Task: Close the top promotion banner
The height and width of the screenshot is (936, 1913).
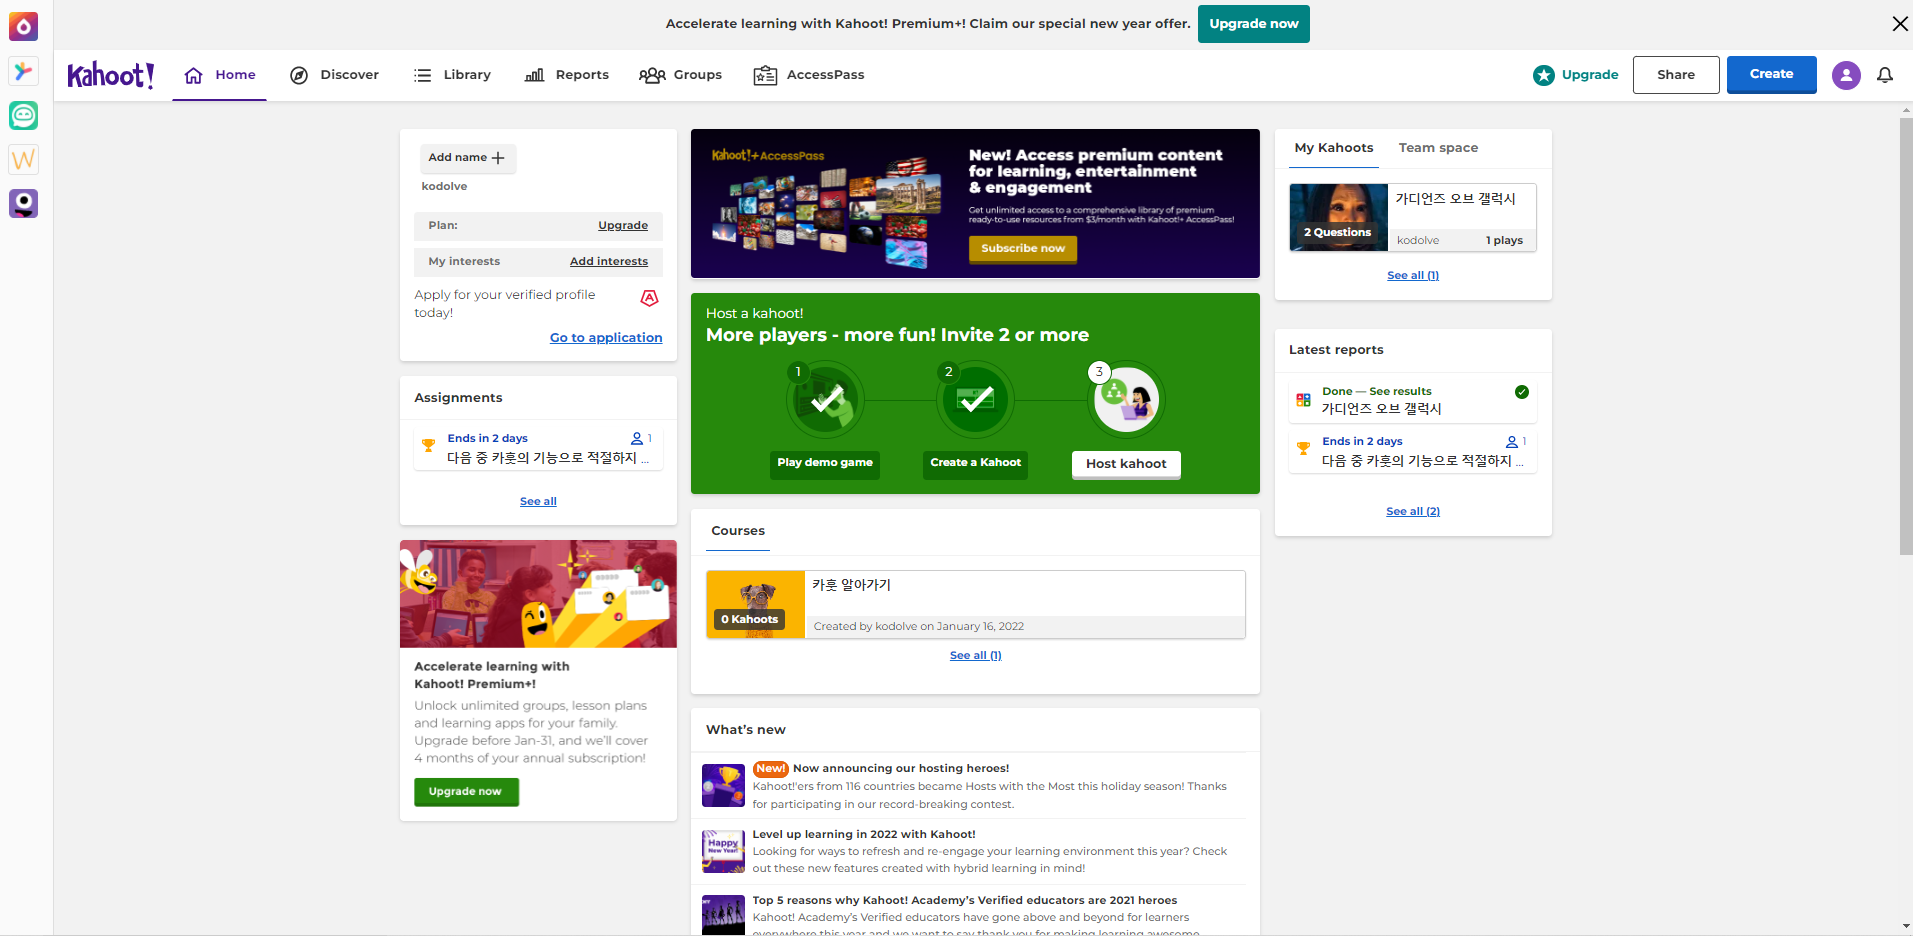Action: pyautogui.click(x=1900, y=24)
